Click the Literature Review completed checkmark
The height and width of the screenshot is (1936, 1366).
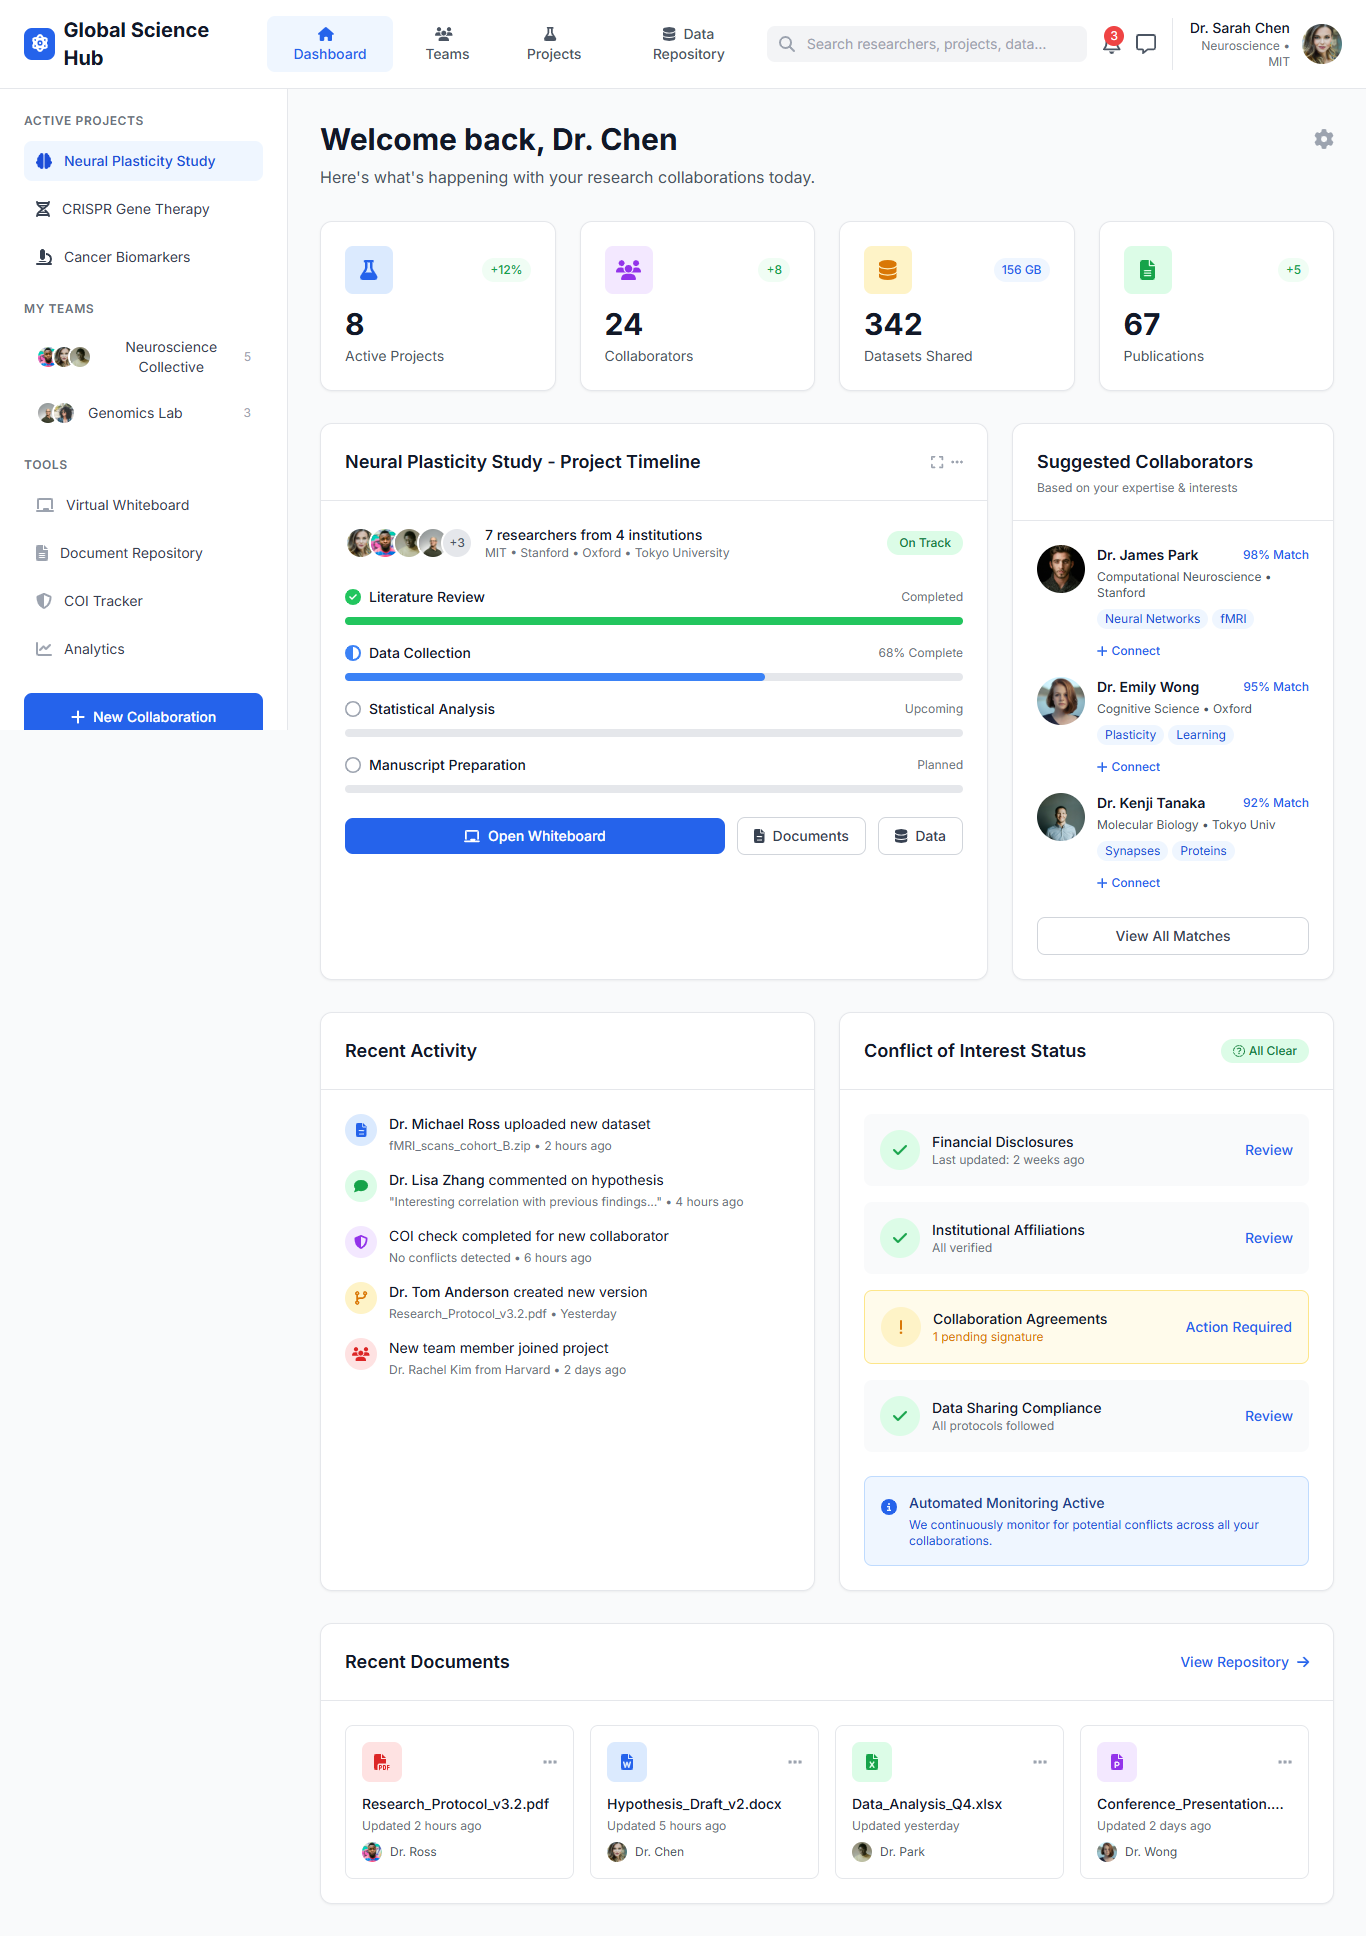[353, 597]
